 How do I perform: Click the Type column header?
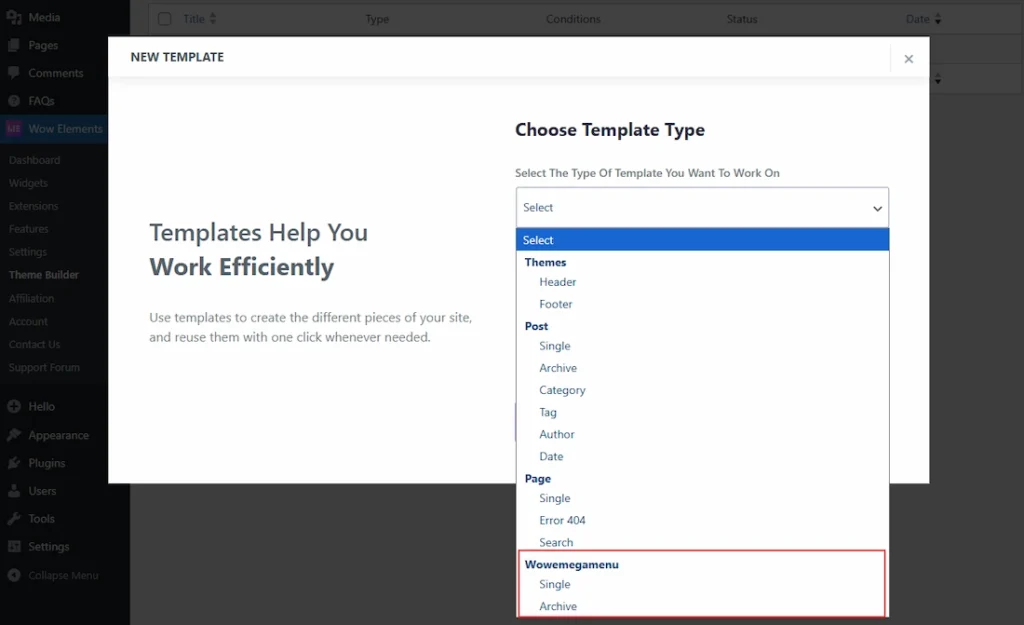[377, 19]
